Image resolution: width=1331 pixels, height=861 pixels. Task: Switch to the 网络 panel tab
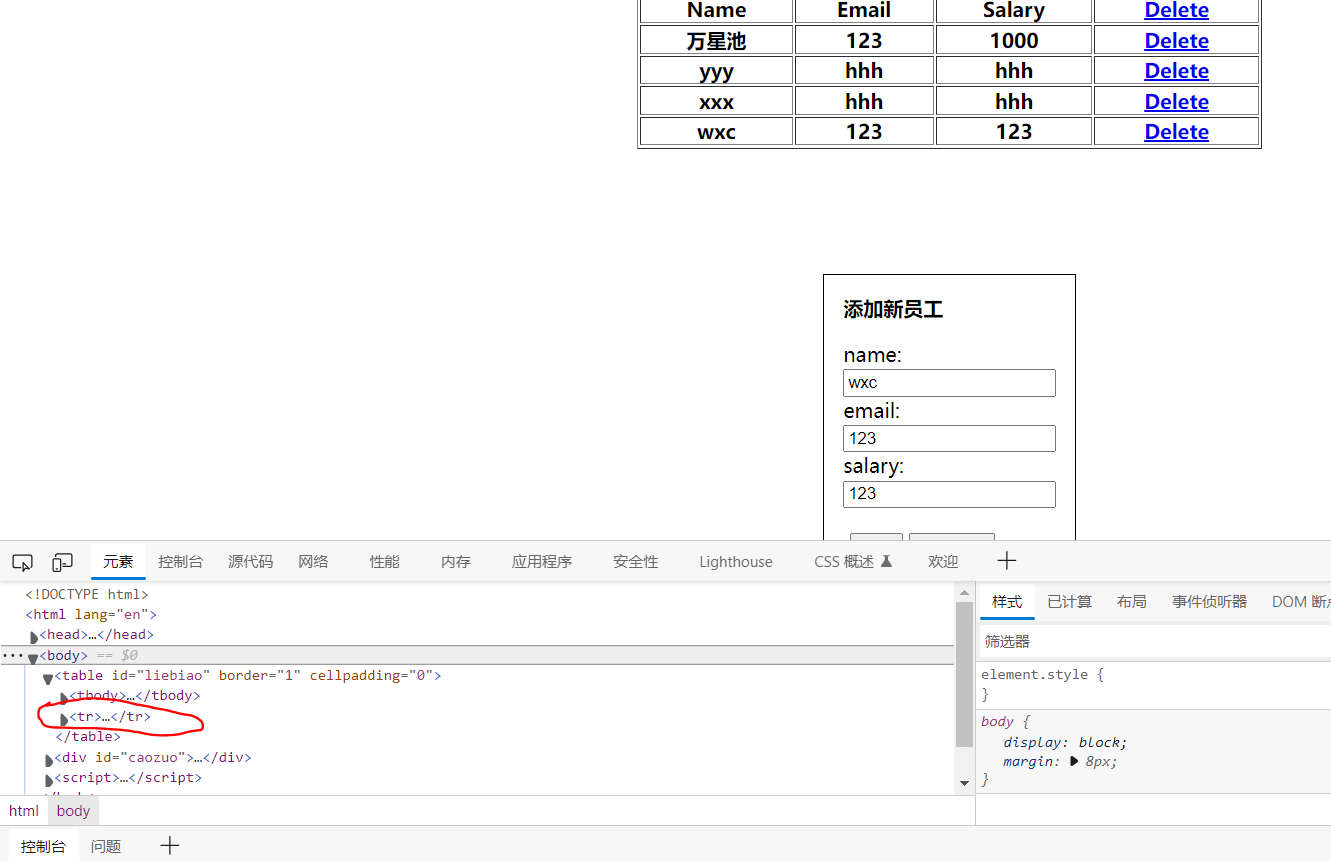tap(311, 561)
